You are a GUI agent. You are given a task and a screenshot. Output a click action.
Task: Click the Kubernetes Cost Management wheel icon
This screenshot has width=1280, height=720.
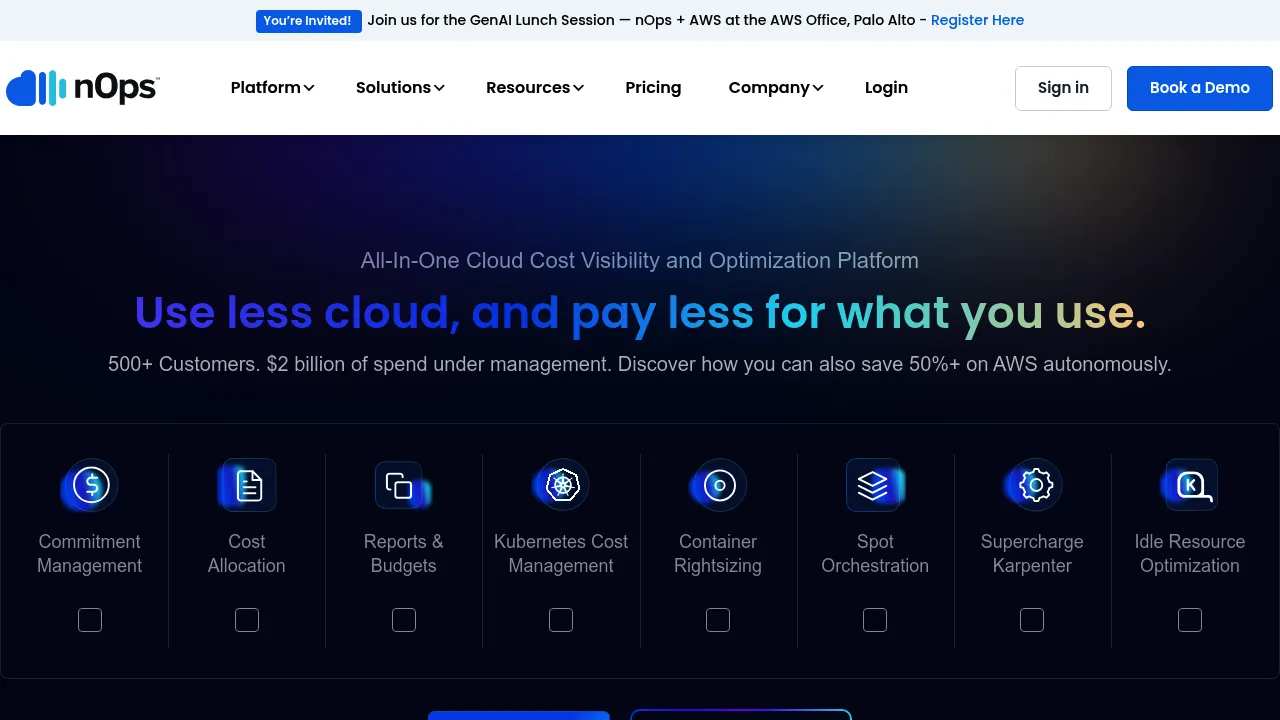click(x=561, y=485)
